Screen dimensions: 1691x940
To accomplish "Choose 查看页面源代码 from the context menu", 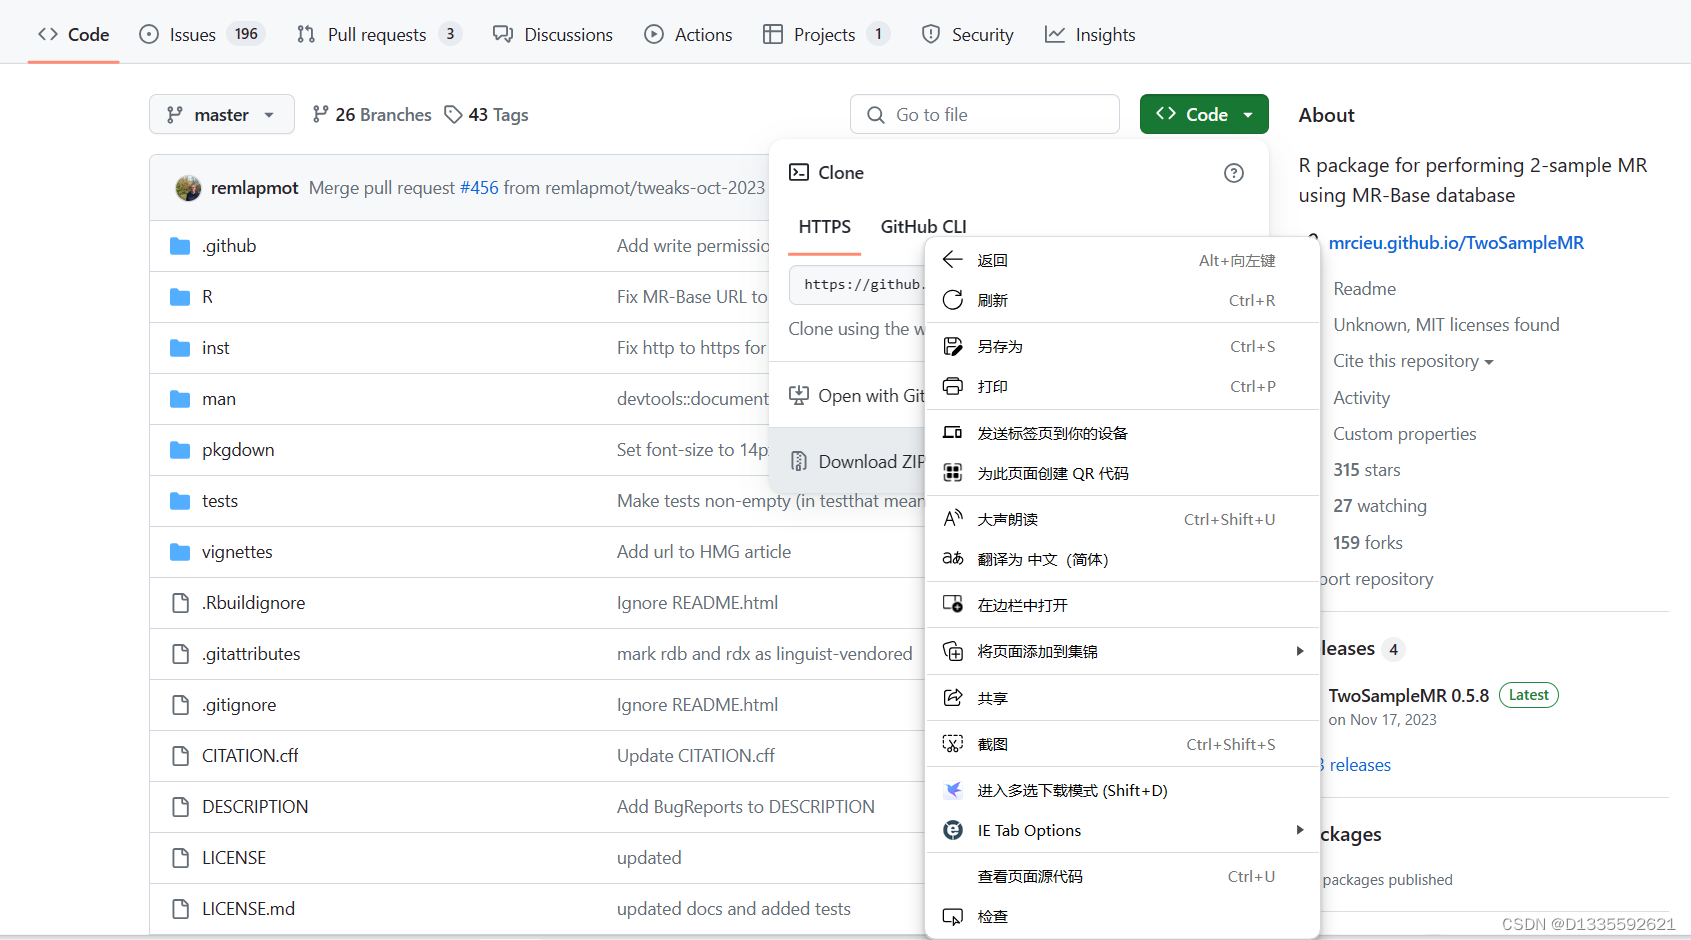I will tap(1032, 875).
